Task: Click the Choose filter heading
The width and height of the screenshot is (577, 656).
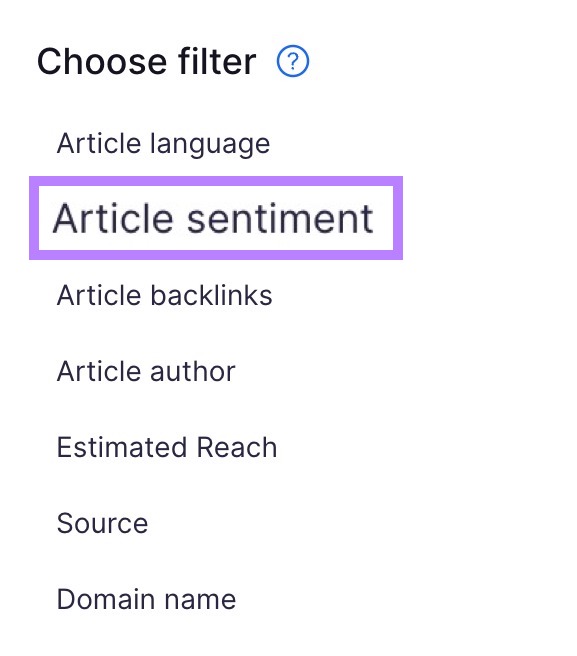Action: [x=146, y=62]
